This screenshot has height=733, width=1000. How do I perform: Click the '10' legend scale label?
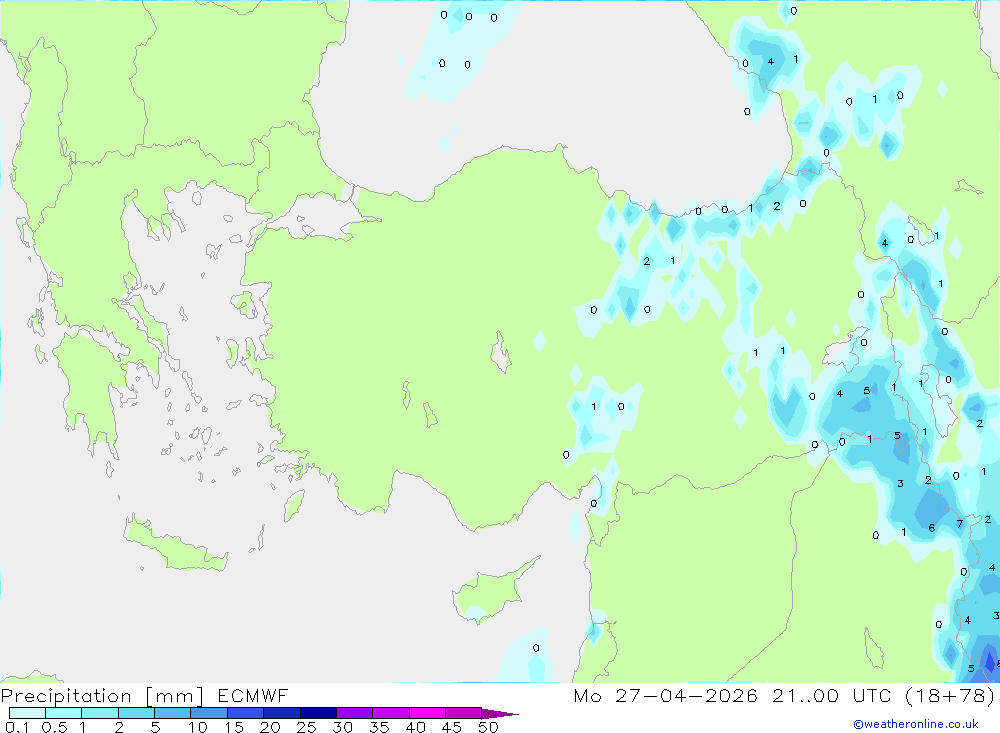pos(197,727)
